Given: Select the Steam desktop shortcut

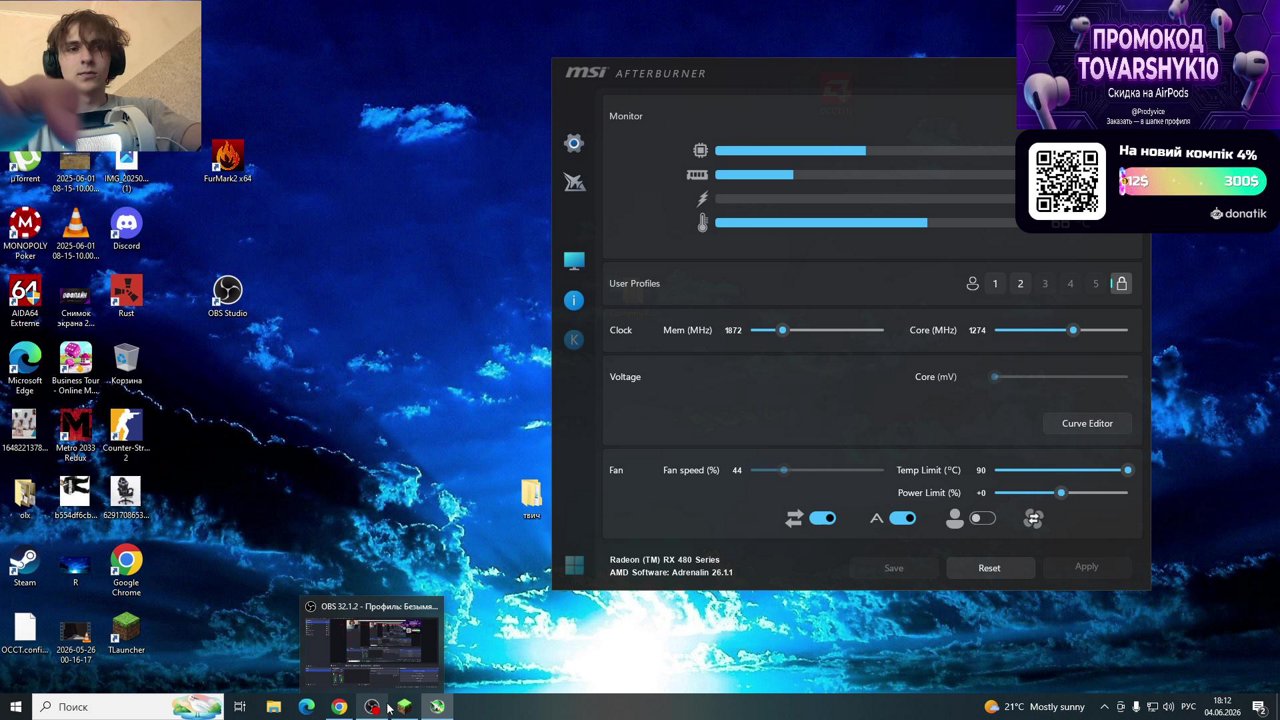Looking at the screenshot, I should click(x=25, y=566).
